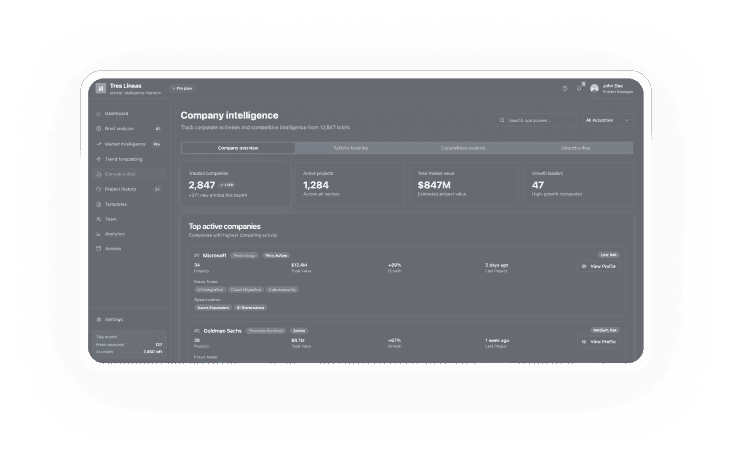Focus the Search companies field
The image size is (732, 462).
point(536,120)
